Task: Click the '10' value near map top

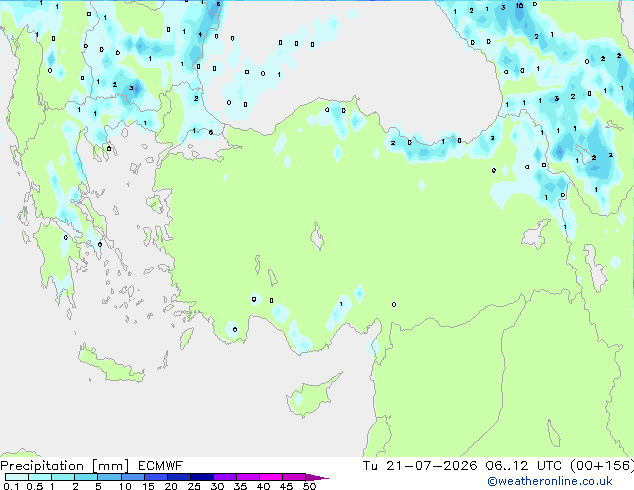Action: click(x=519, y=6)
